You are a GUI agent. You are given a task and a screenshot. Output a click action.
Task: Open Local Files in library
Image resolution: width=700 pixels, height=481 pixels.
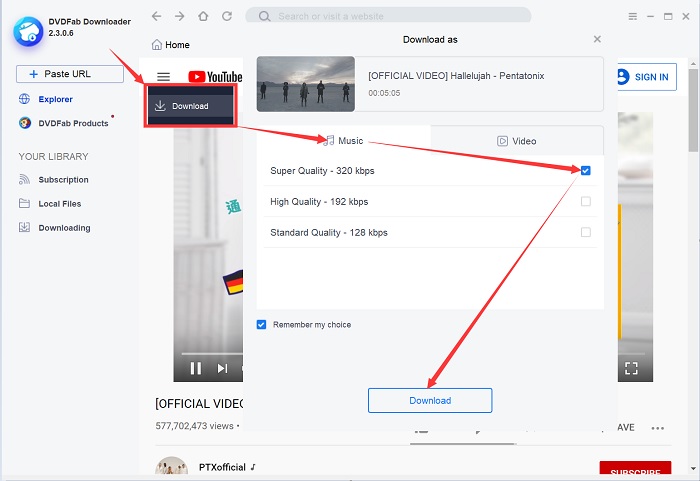50,204
